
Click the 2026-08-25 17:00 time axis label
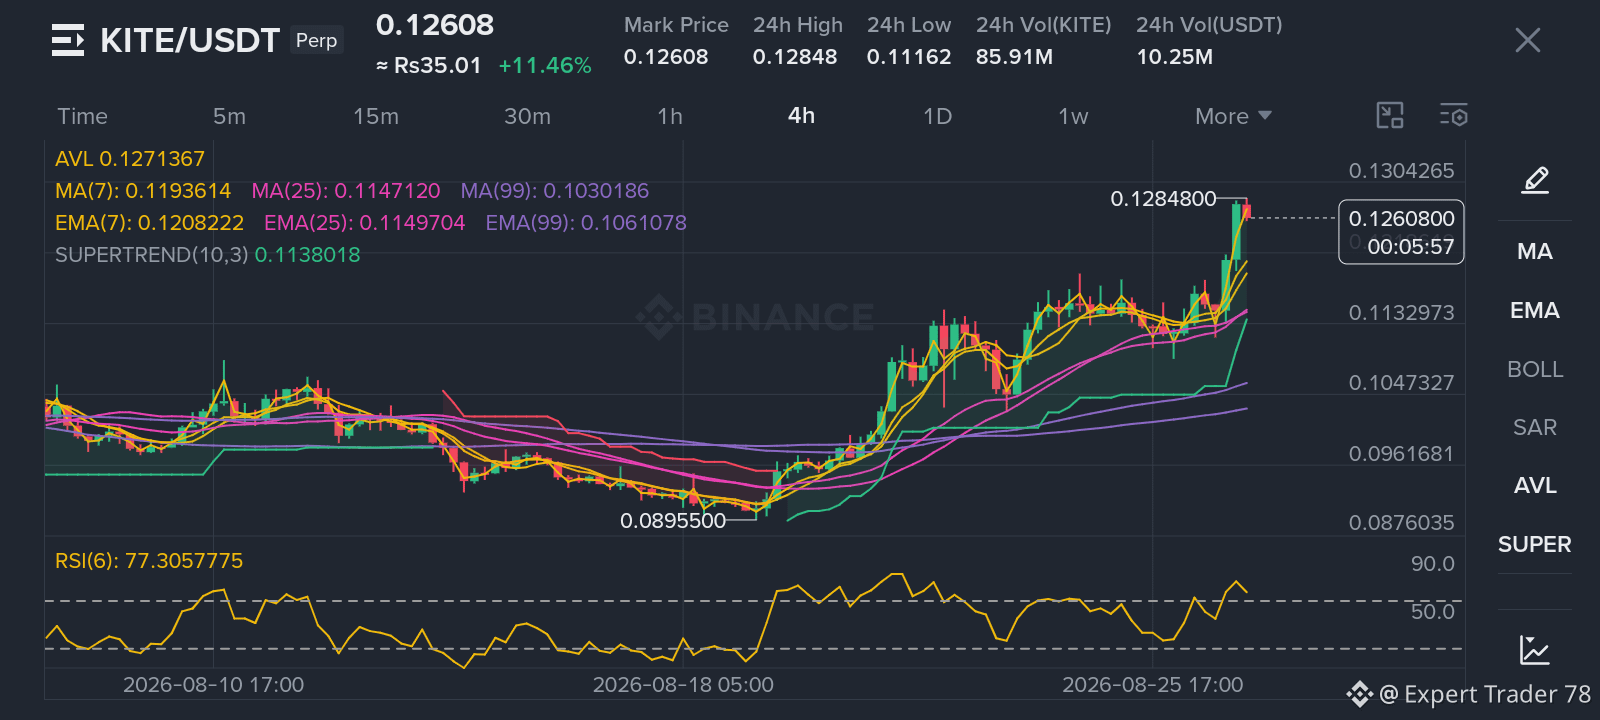coord(1153,685)
